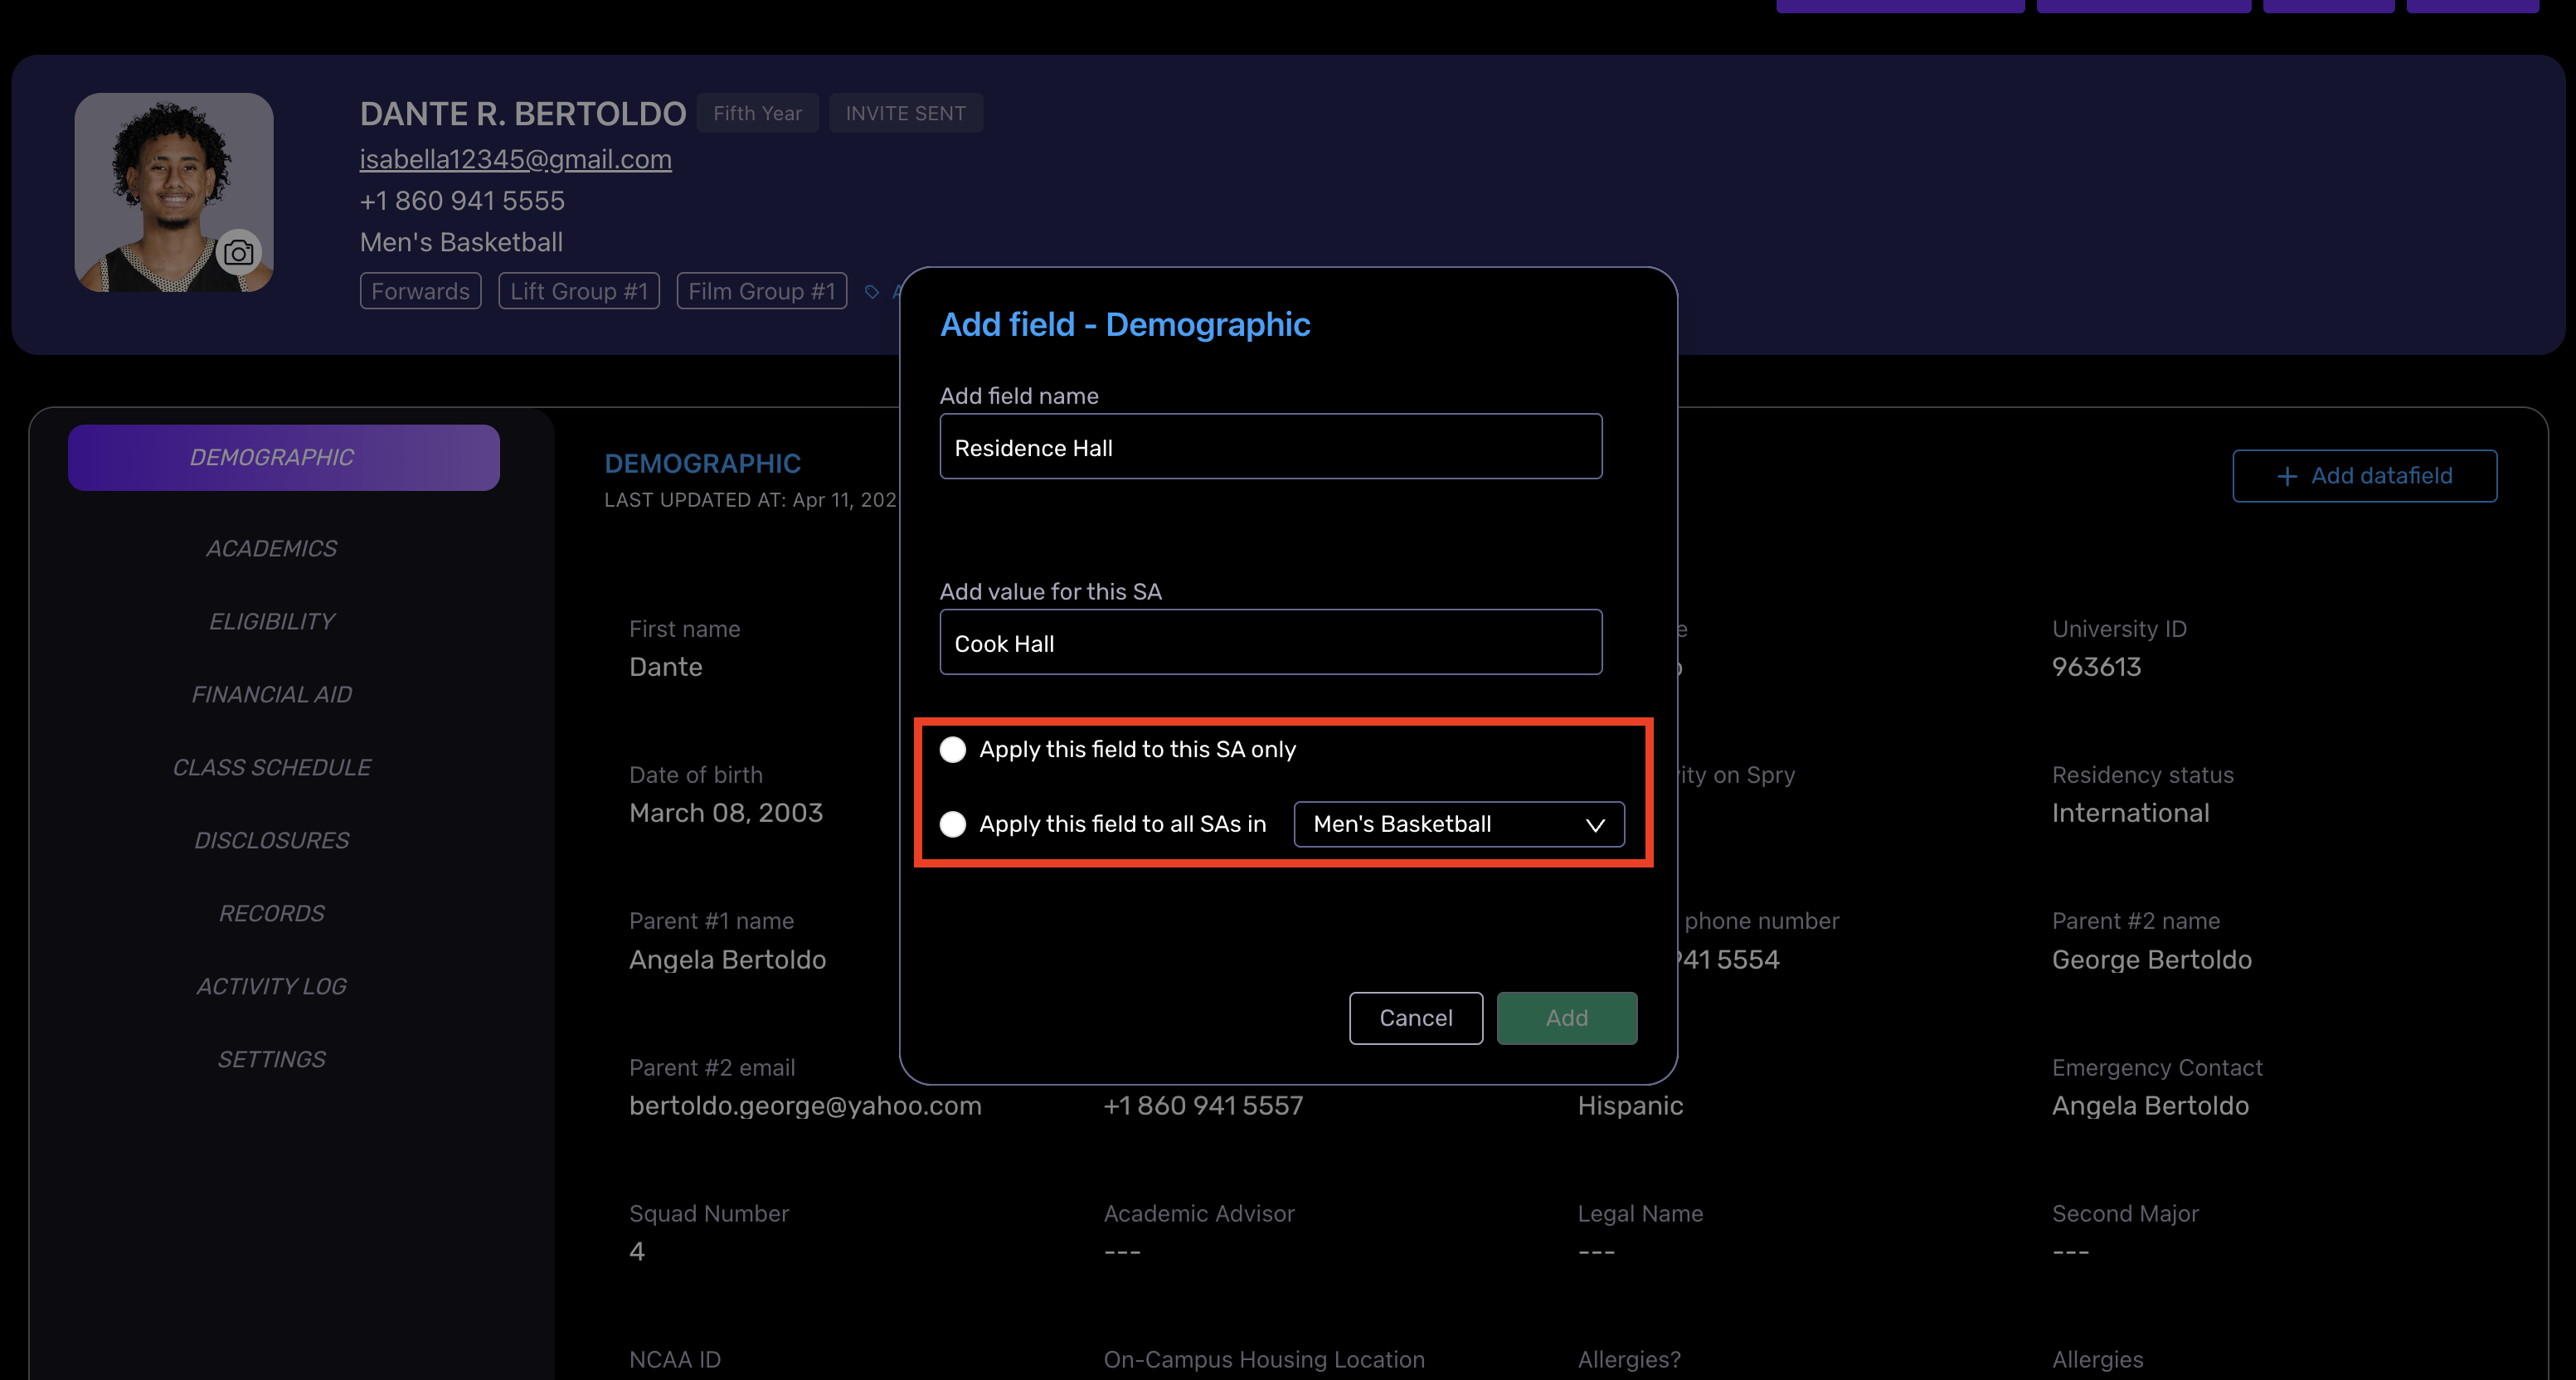
Task: Click the Residency status value International
Action: coord(2131,813)
